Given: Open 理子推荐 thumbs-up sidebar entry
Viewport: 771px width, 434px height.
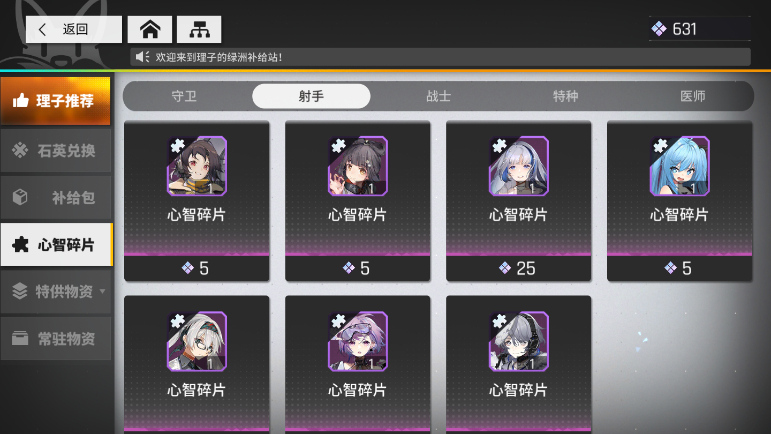Looking at the screenshot, I should [56, 101].
